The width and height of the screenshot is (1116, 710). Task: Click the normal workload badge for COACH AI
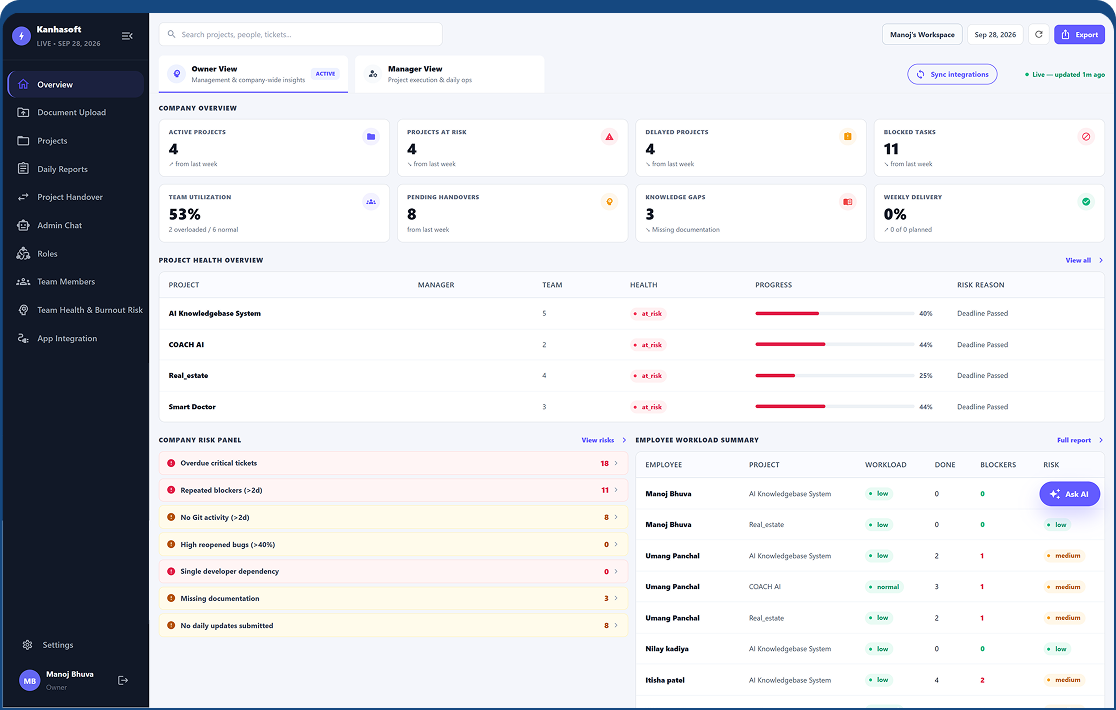884,587
